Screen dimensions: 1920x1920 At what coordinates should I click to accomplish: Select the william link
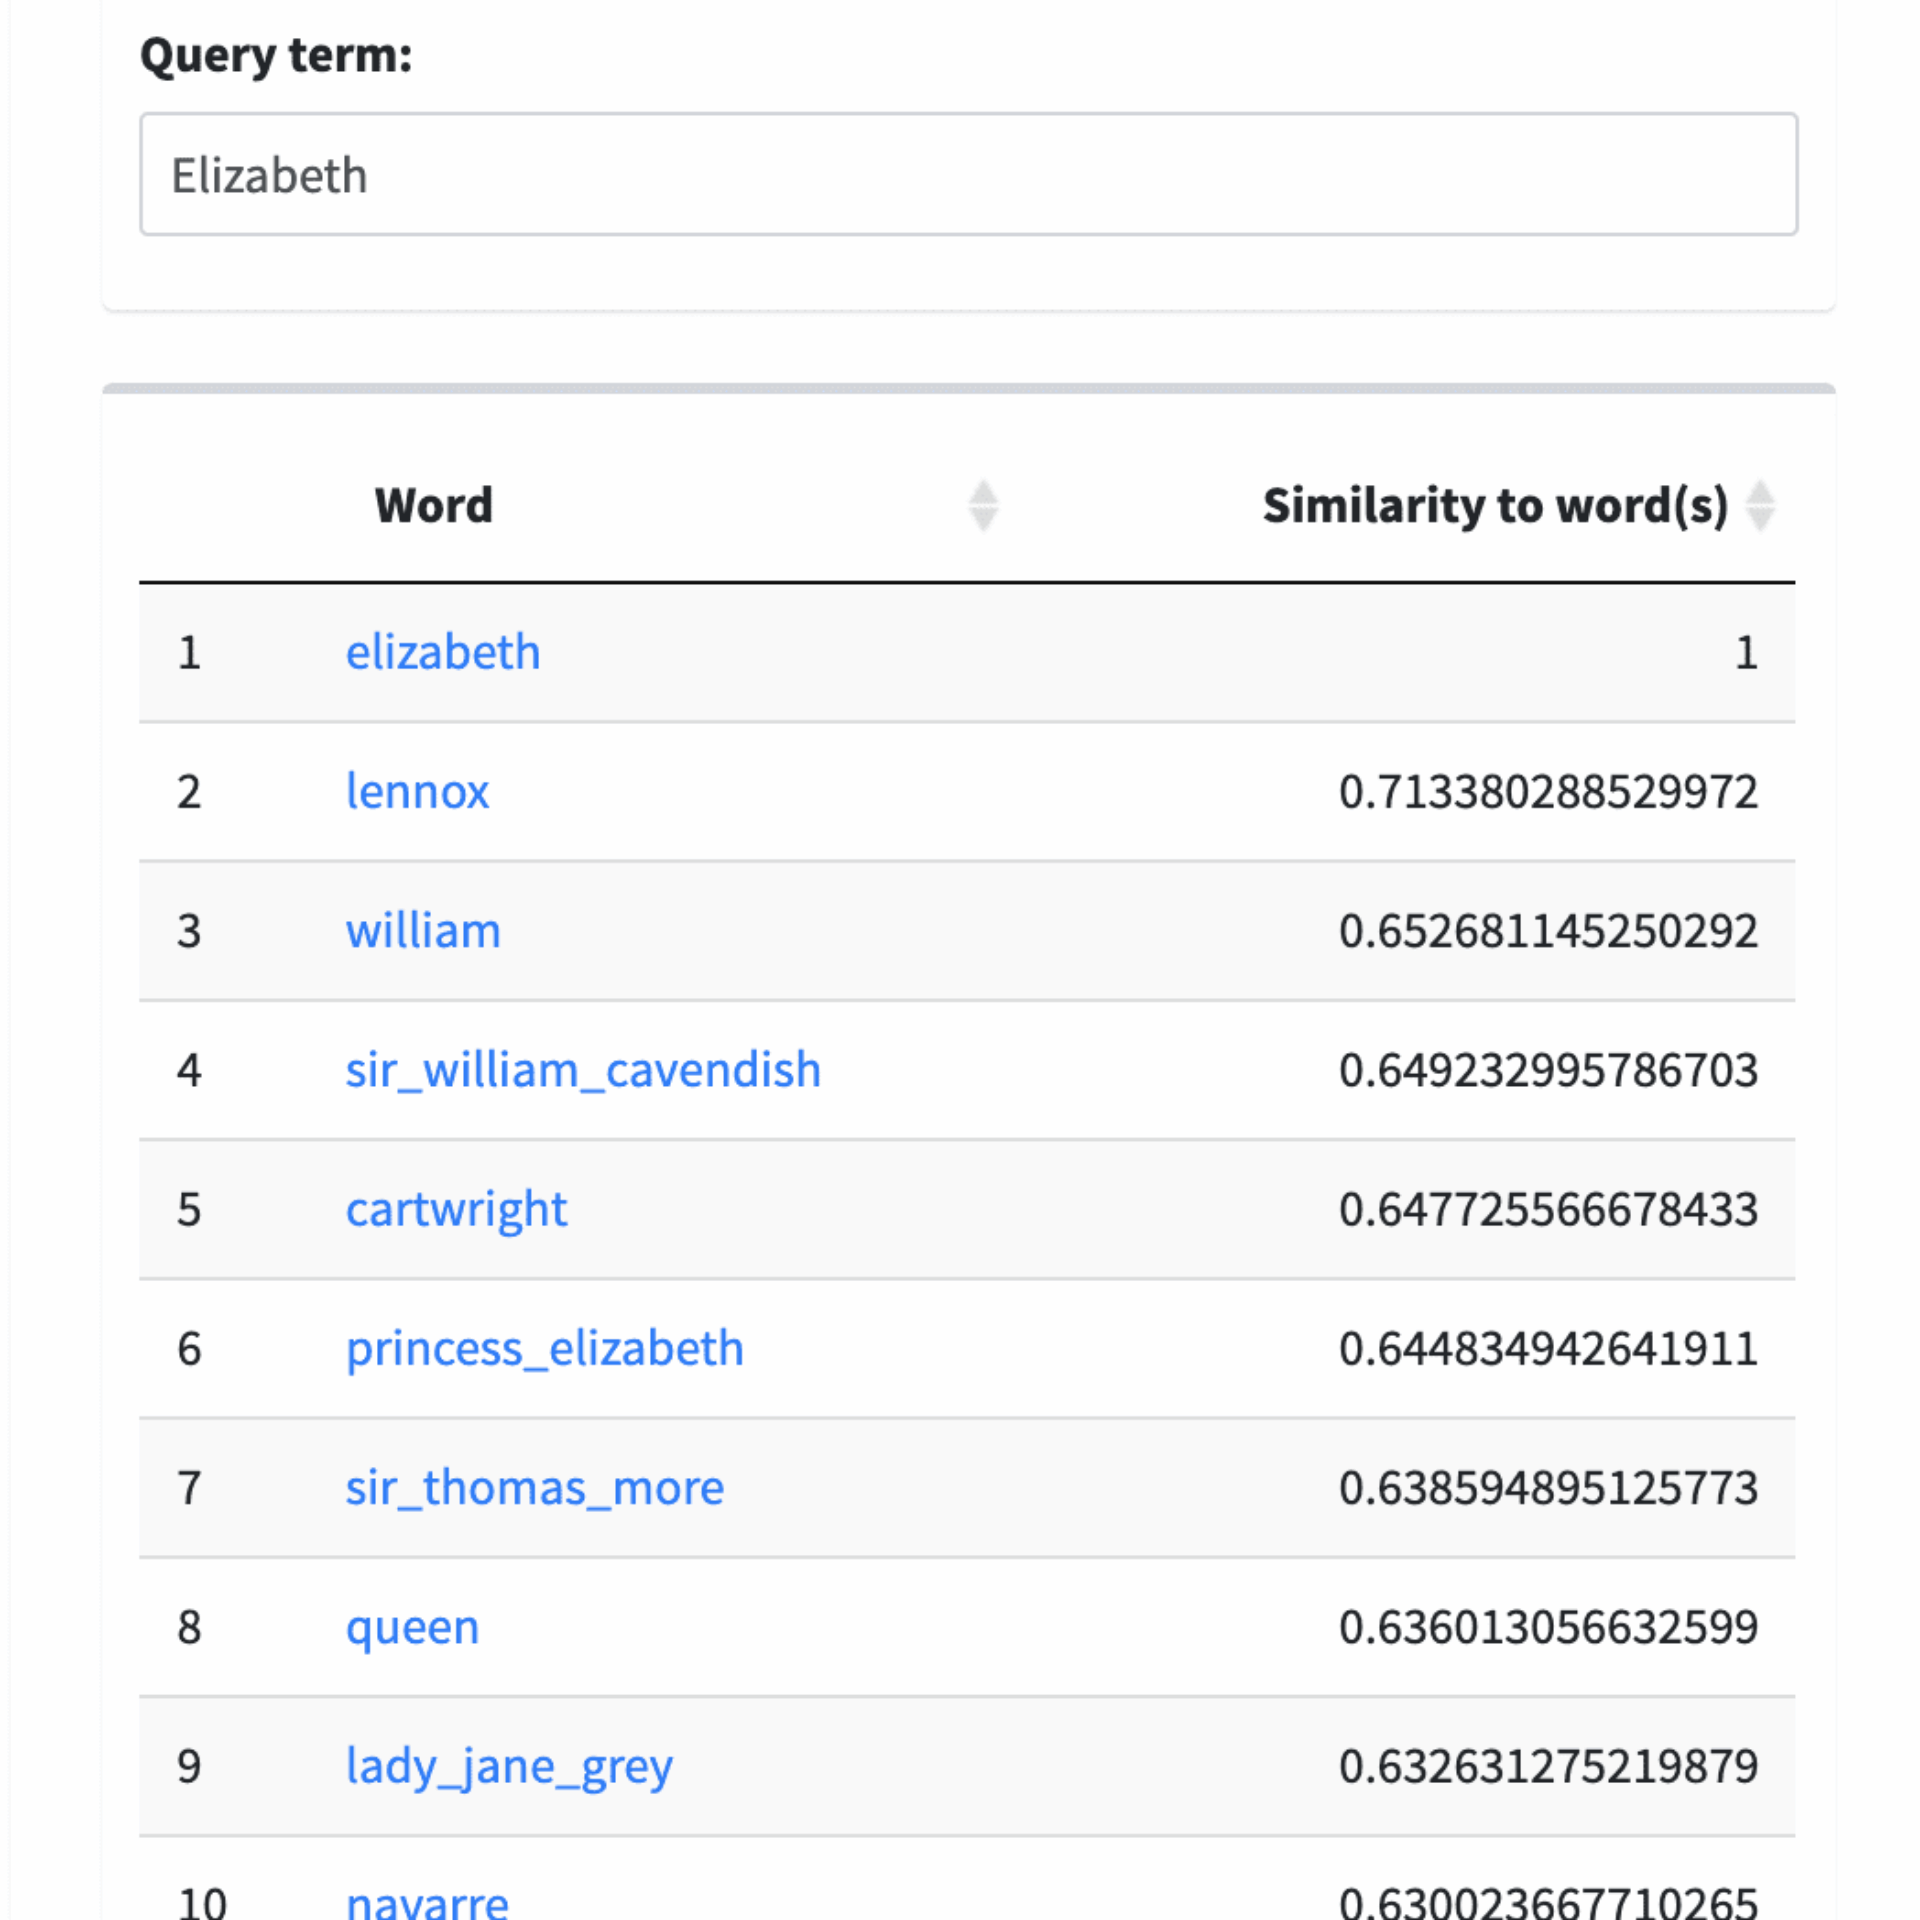pos(423,930)
